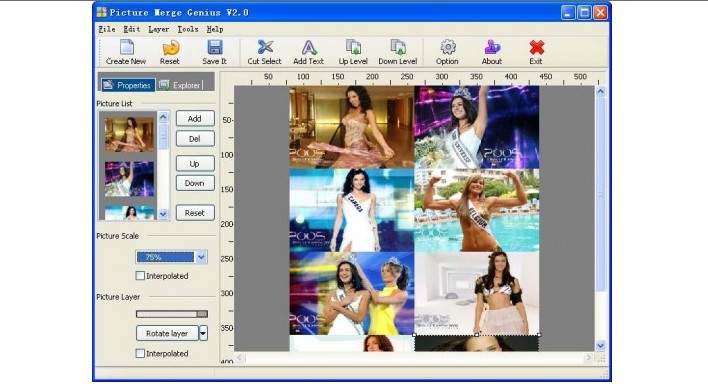Expand the Rotate layer dropdown arrow
The height and width of the screenshot is (391, 708).
[204, 334]
